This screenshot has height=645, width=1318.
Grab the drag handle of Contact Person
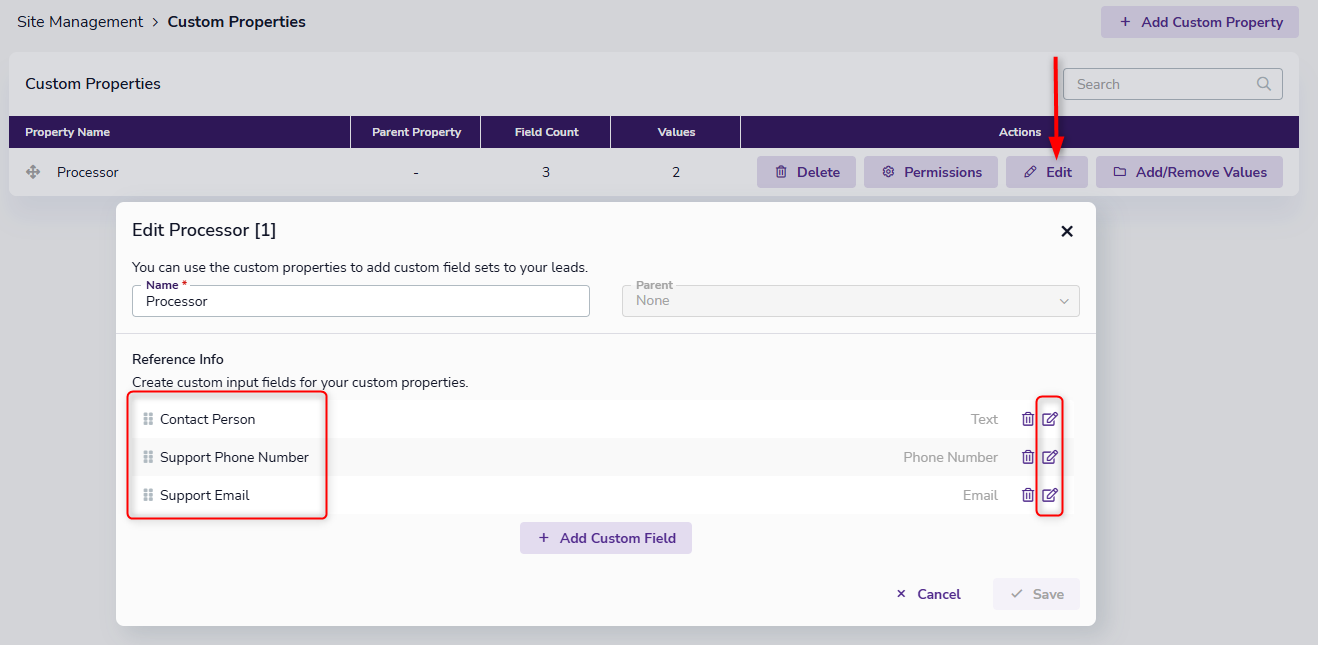[148, 419]
